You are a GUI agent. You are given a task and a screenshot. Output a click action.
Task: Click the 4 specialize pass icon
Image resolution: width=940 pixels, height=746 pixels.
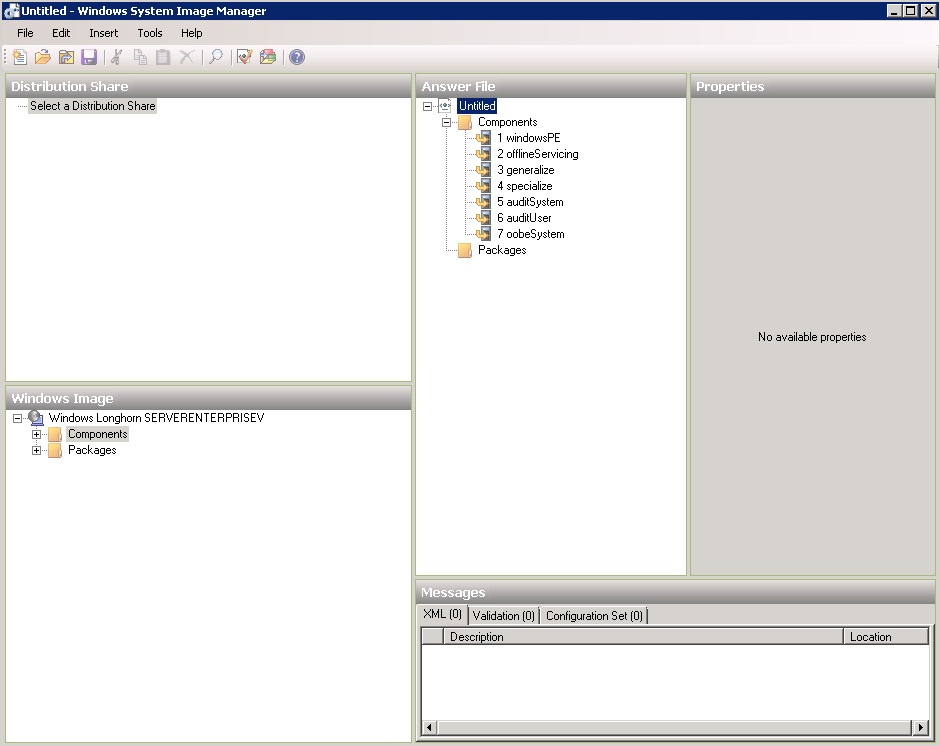pos(483,186)
